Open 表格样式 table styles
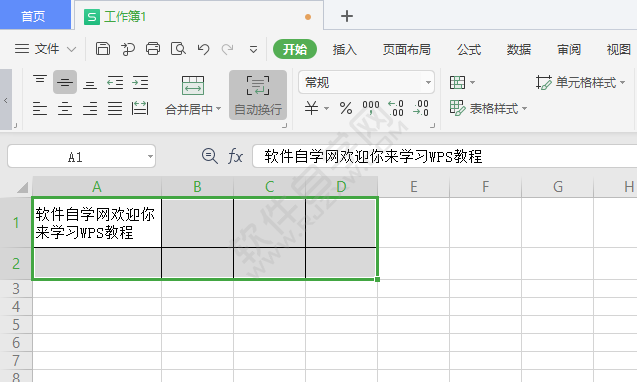The height and width of the screenshot is (382, 637). [x=488, y=108]
